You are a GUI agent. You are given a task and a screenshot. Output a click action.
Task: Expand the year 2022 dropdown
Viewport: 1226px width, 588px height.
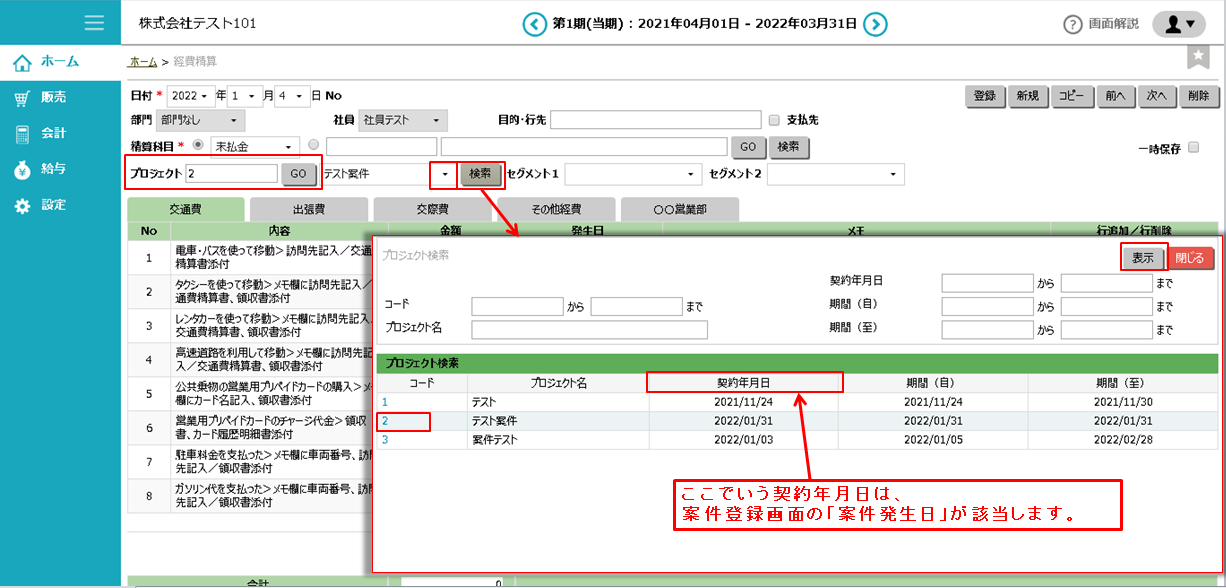[192, 96]
